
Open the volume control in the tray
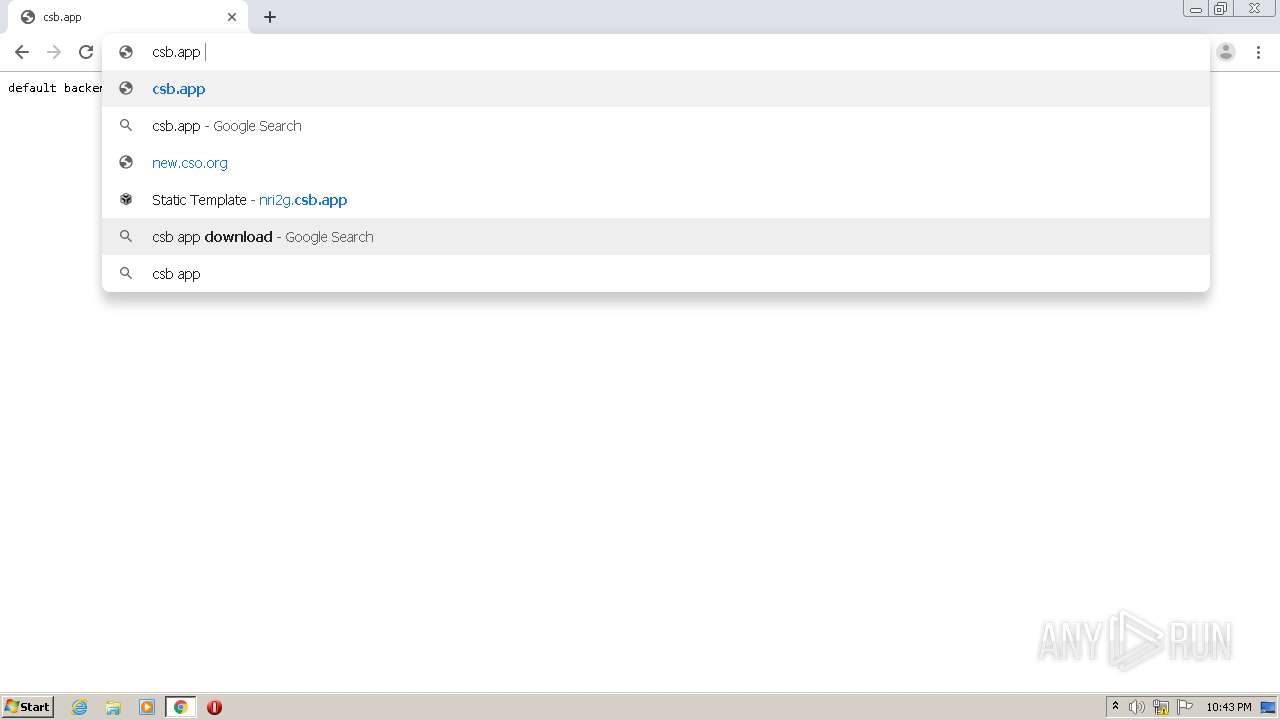(1137, 707)
